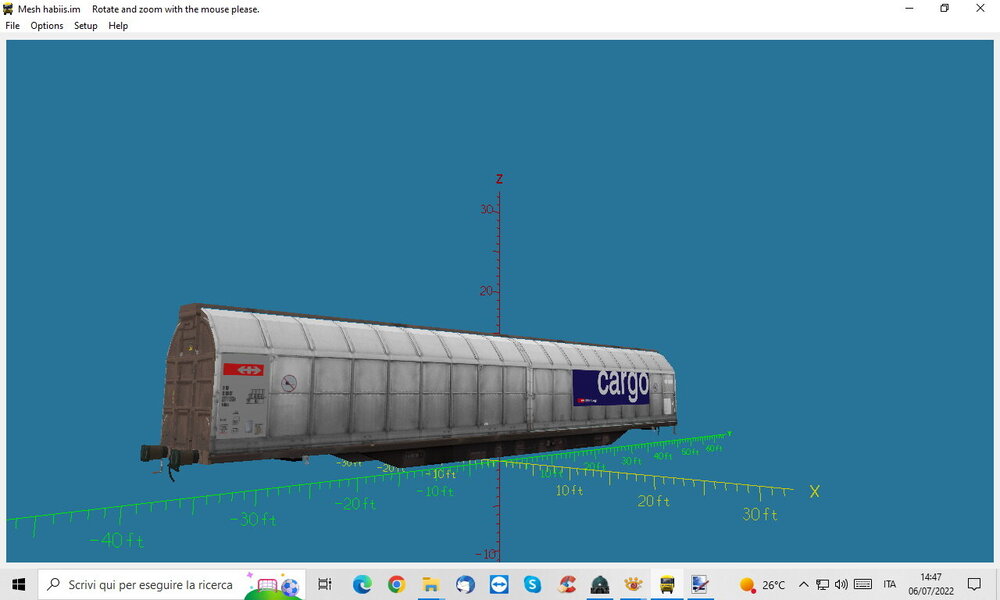The image size is (1000, 600).
Task: Open the monitor-with-pen app in the taskbar
Action: (700, 584)
